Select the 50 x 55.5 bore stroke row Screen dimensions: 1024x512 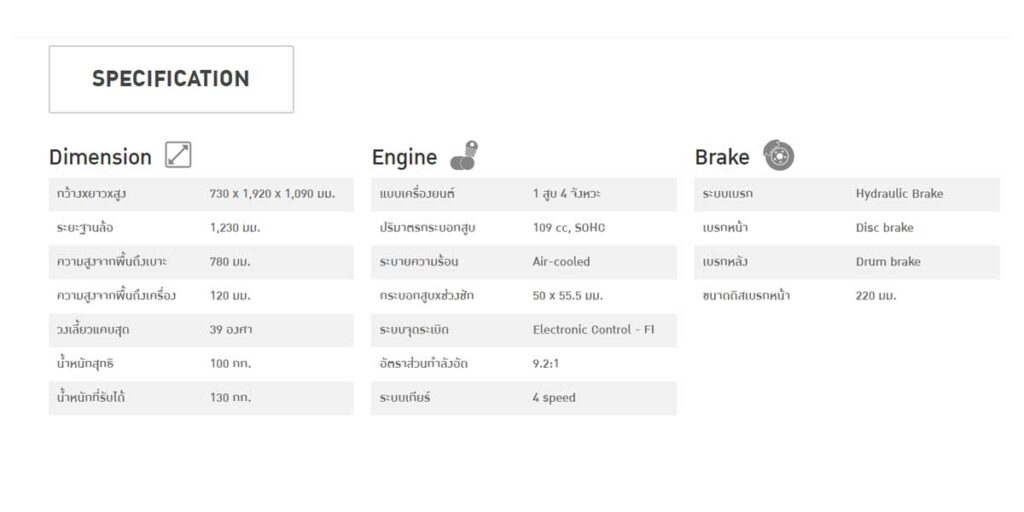524,296
